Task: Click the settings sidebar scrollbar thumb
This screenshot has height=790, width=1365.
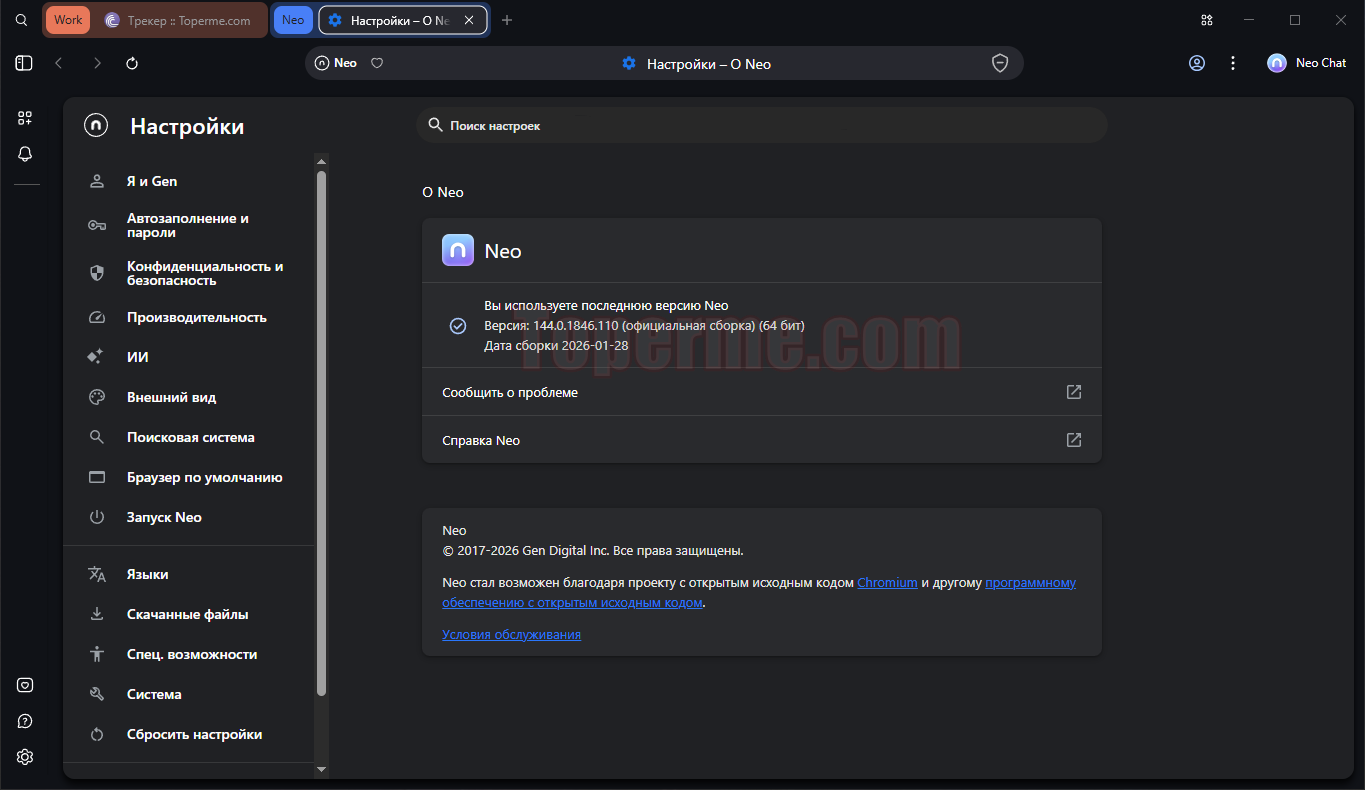Action: [x=321, y=433]
